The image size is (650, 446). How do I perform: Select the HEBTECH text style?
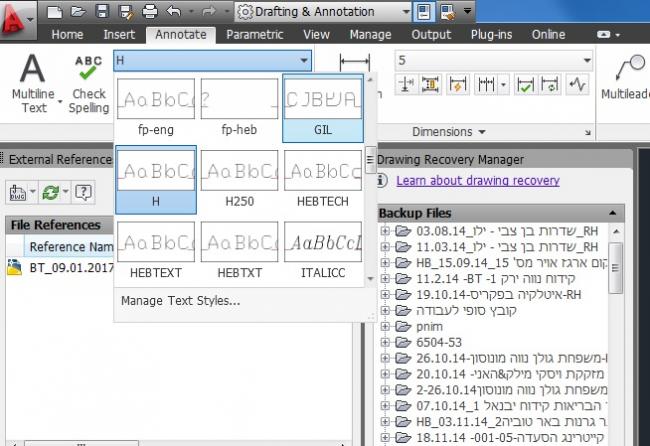(323, 179)
